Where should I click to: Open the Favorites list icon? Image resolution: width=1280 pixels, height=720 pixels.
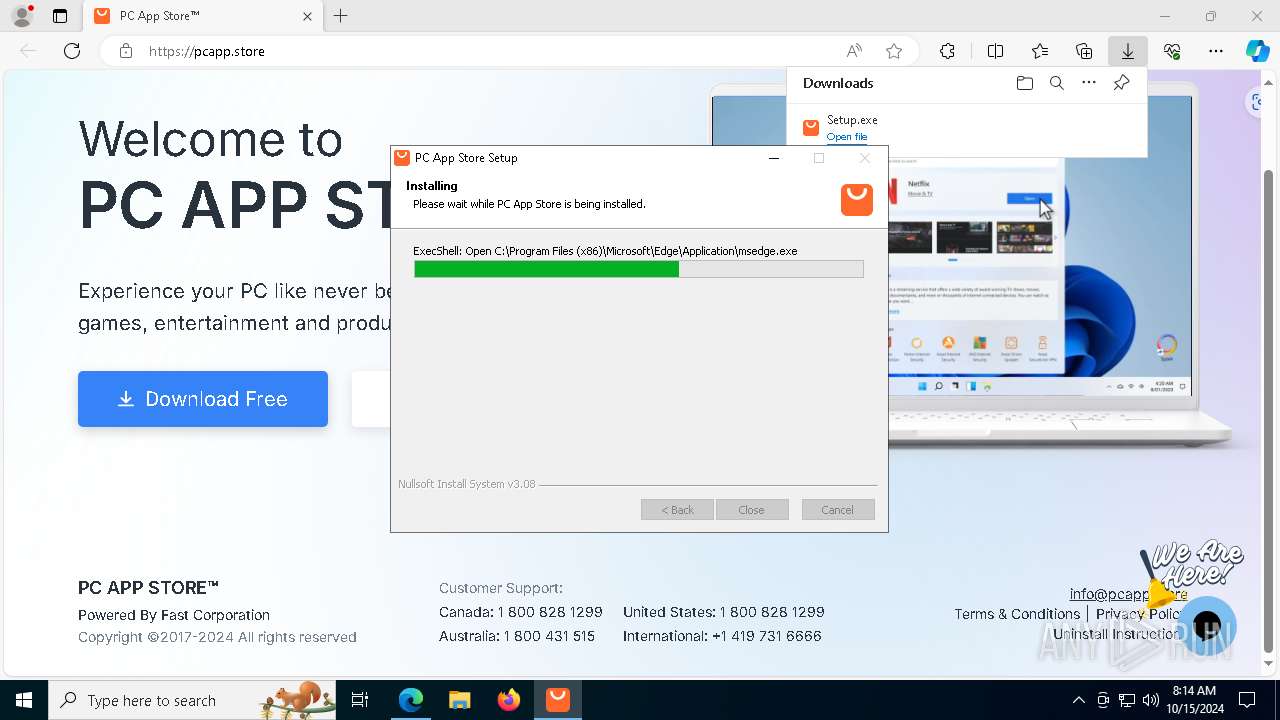1040,51
